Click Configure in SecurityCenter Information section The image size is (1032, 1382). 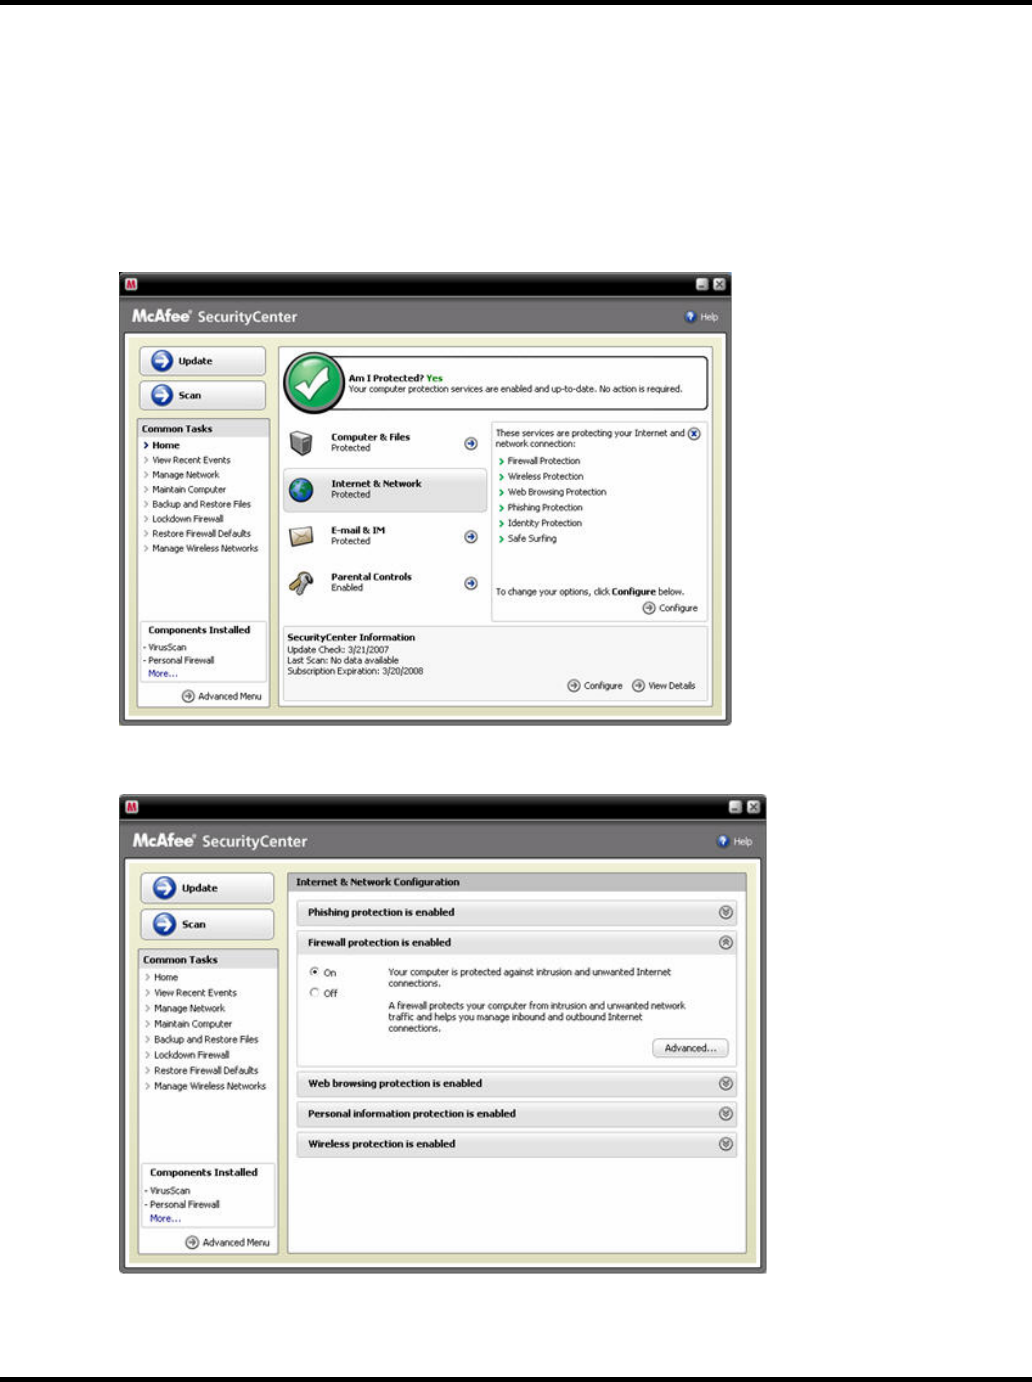tap(595, 686)
